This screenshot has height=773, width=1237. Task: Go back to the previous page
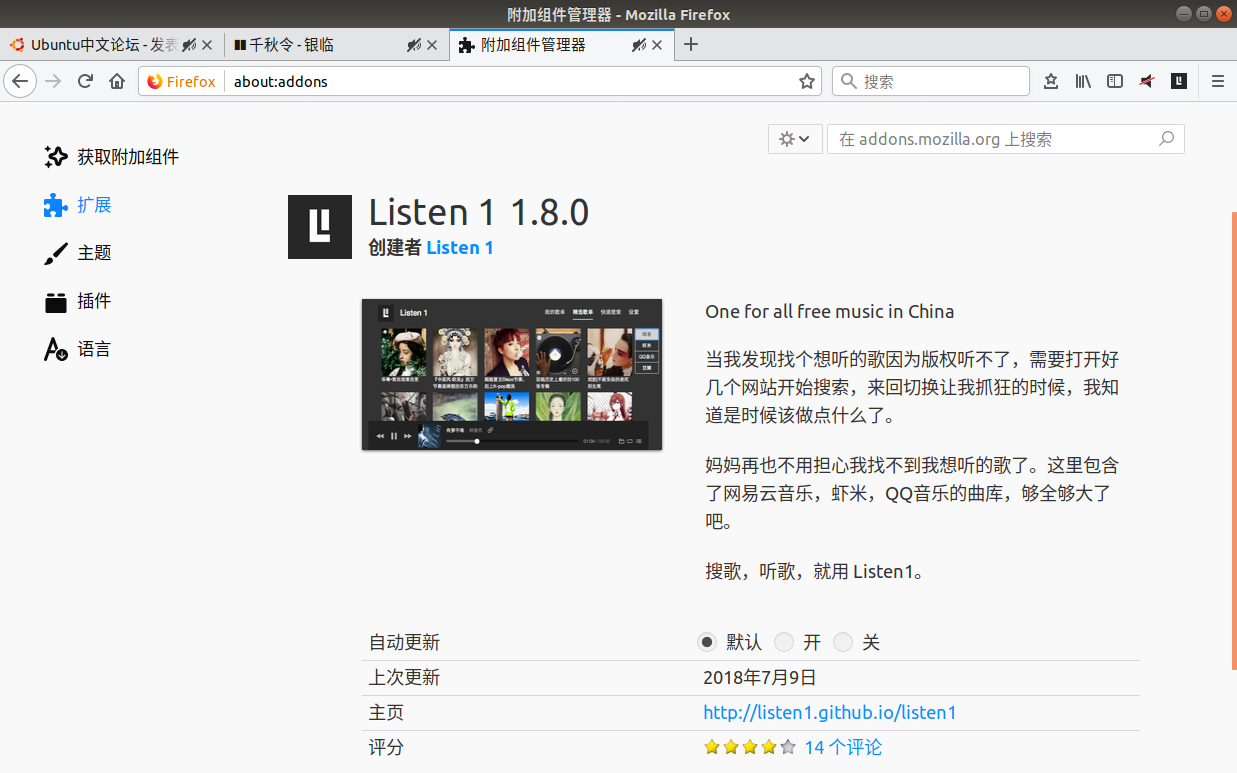tap(20, 81)
